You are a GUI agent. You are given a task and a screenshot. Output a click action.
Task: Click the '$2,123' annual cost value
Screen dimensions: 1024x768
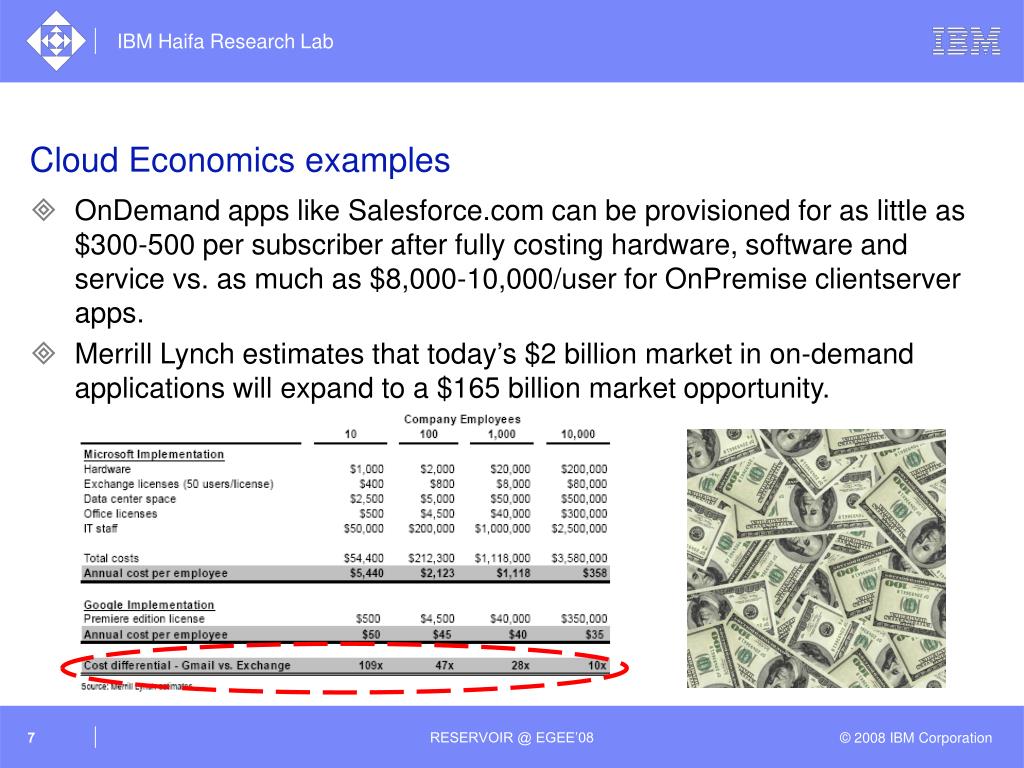click(x=438, y=573)
